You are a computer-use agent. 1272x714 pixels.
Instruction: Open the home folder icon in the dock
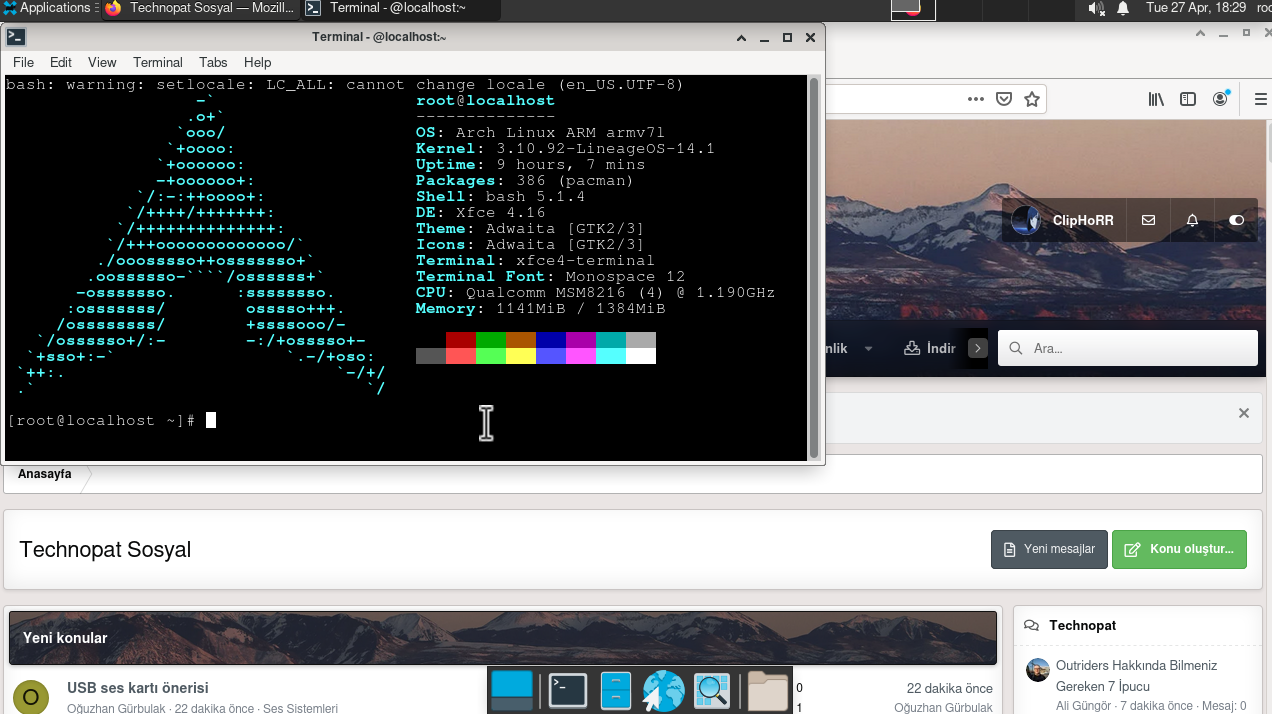768,690
